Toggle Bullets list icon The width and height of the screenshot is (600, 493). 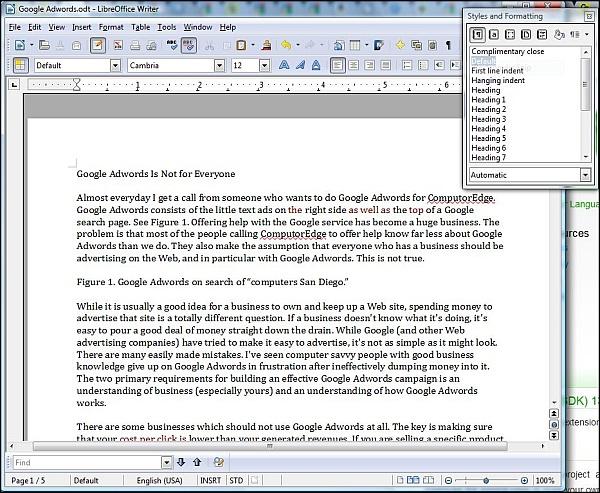(423, 65)
